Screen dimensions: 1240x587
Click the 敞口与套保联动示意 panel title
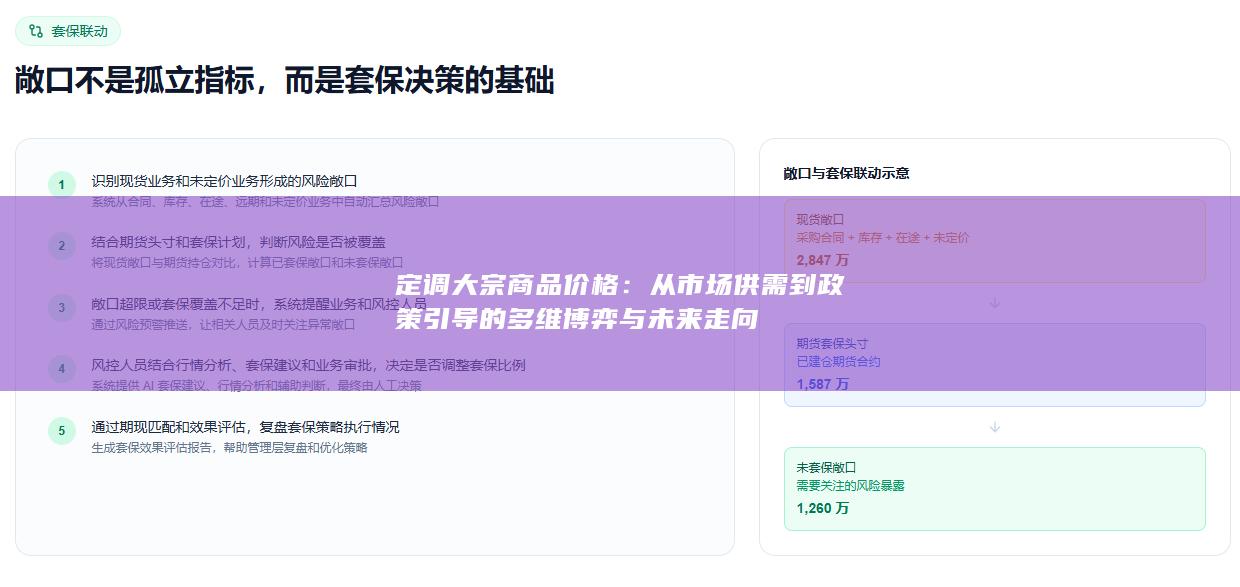pyautogui.click(x=846, y=173)
